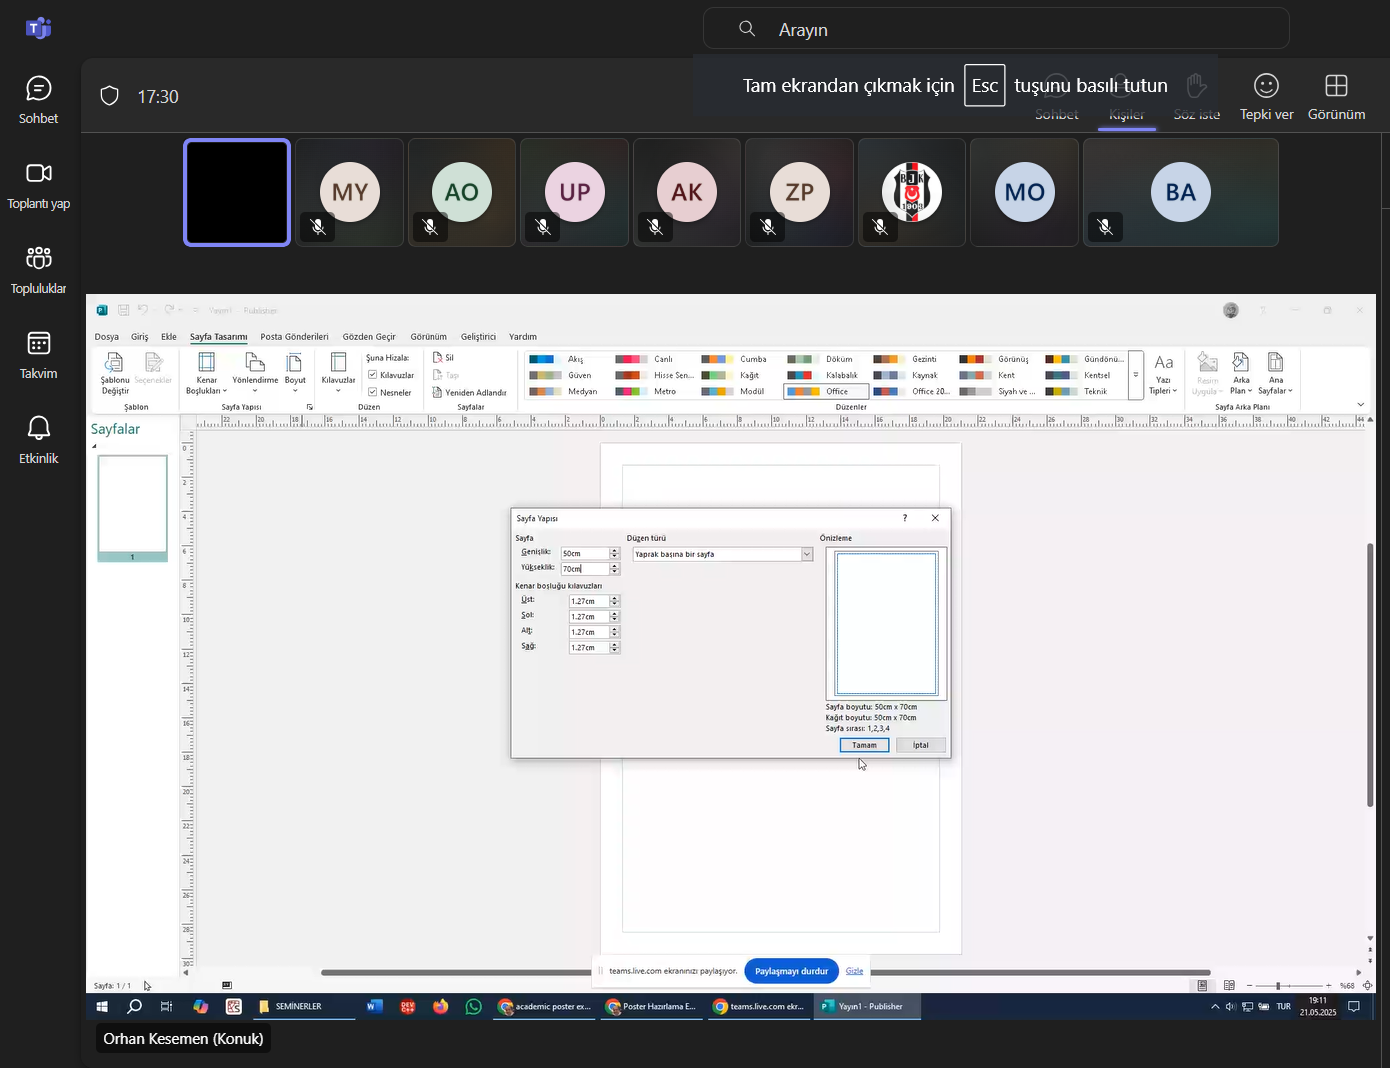Screen dimensions: 1390x1068
Task: Open the Düzen türü layout type dropdown
Action: pos(723,554)
